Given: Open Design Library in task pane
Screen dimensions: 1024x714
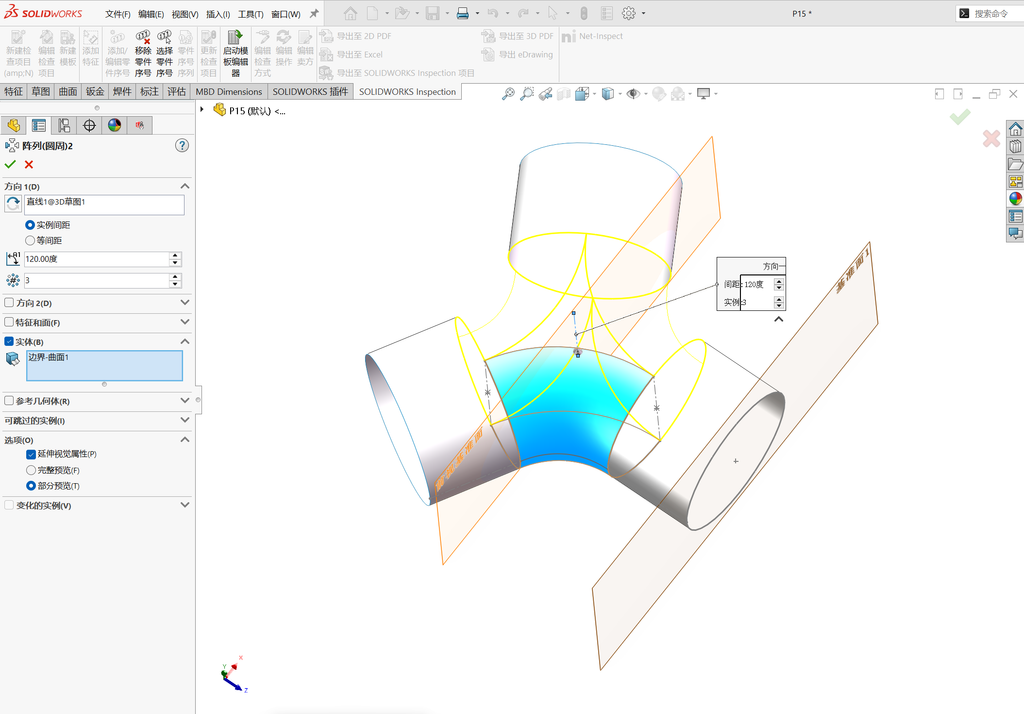Looking at the screenshot, I should pos(1015,146).
